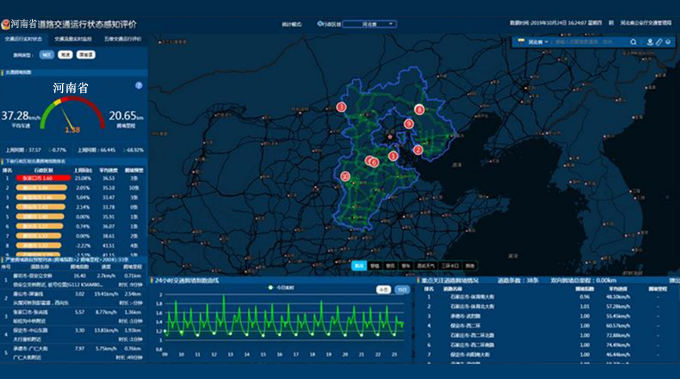Switch to the second top-left tab
The width and height of the screenshot is (680, 379).
(73, 39)
